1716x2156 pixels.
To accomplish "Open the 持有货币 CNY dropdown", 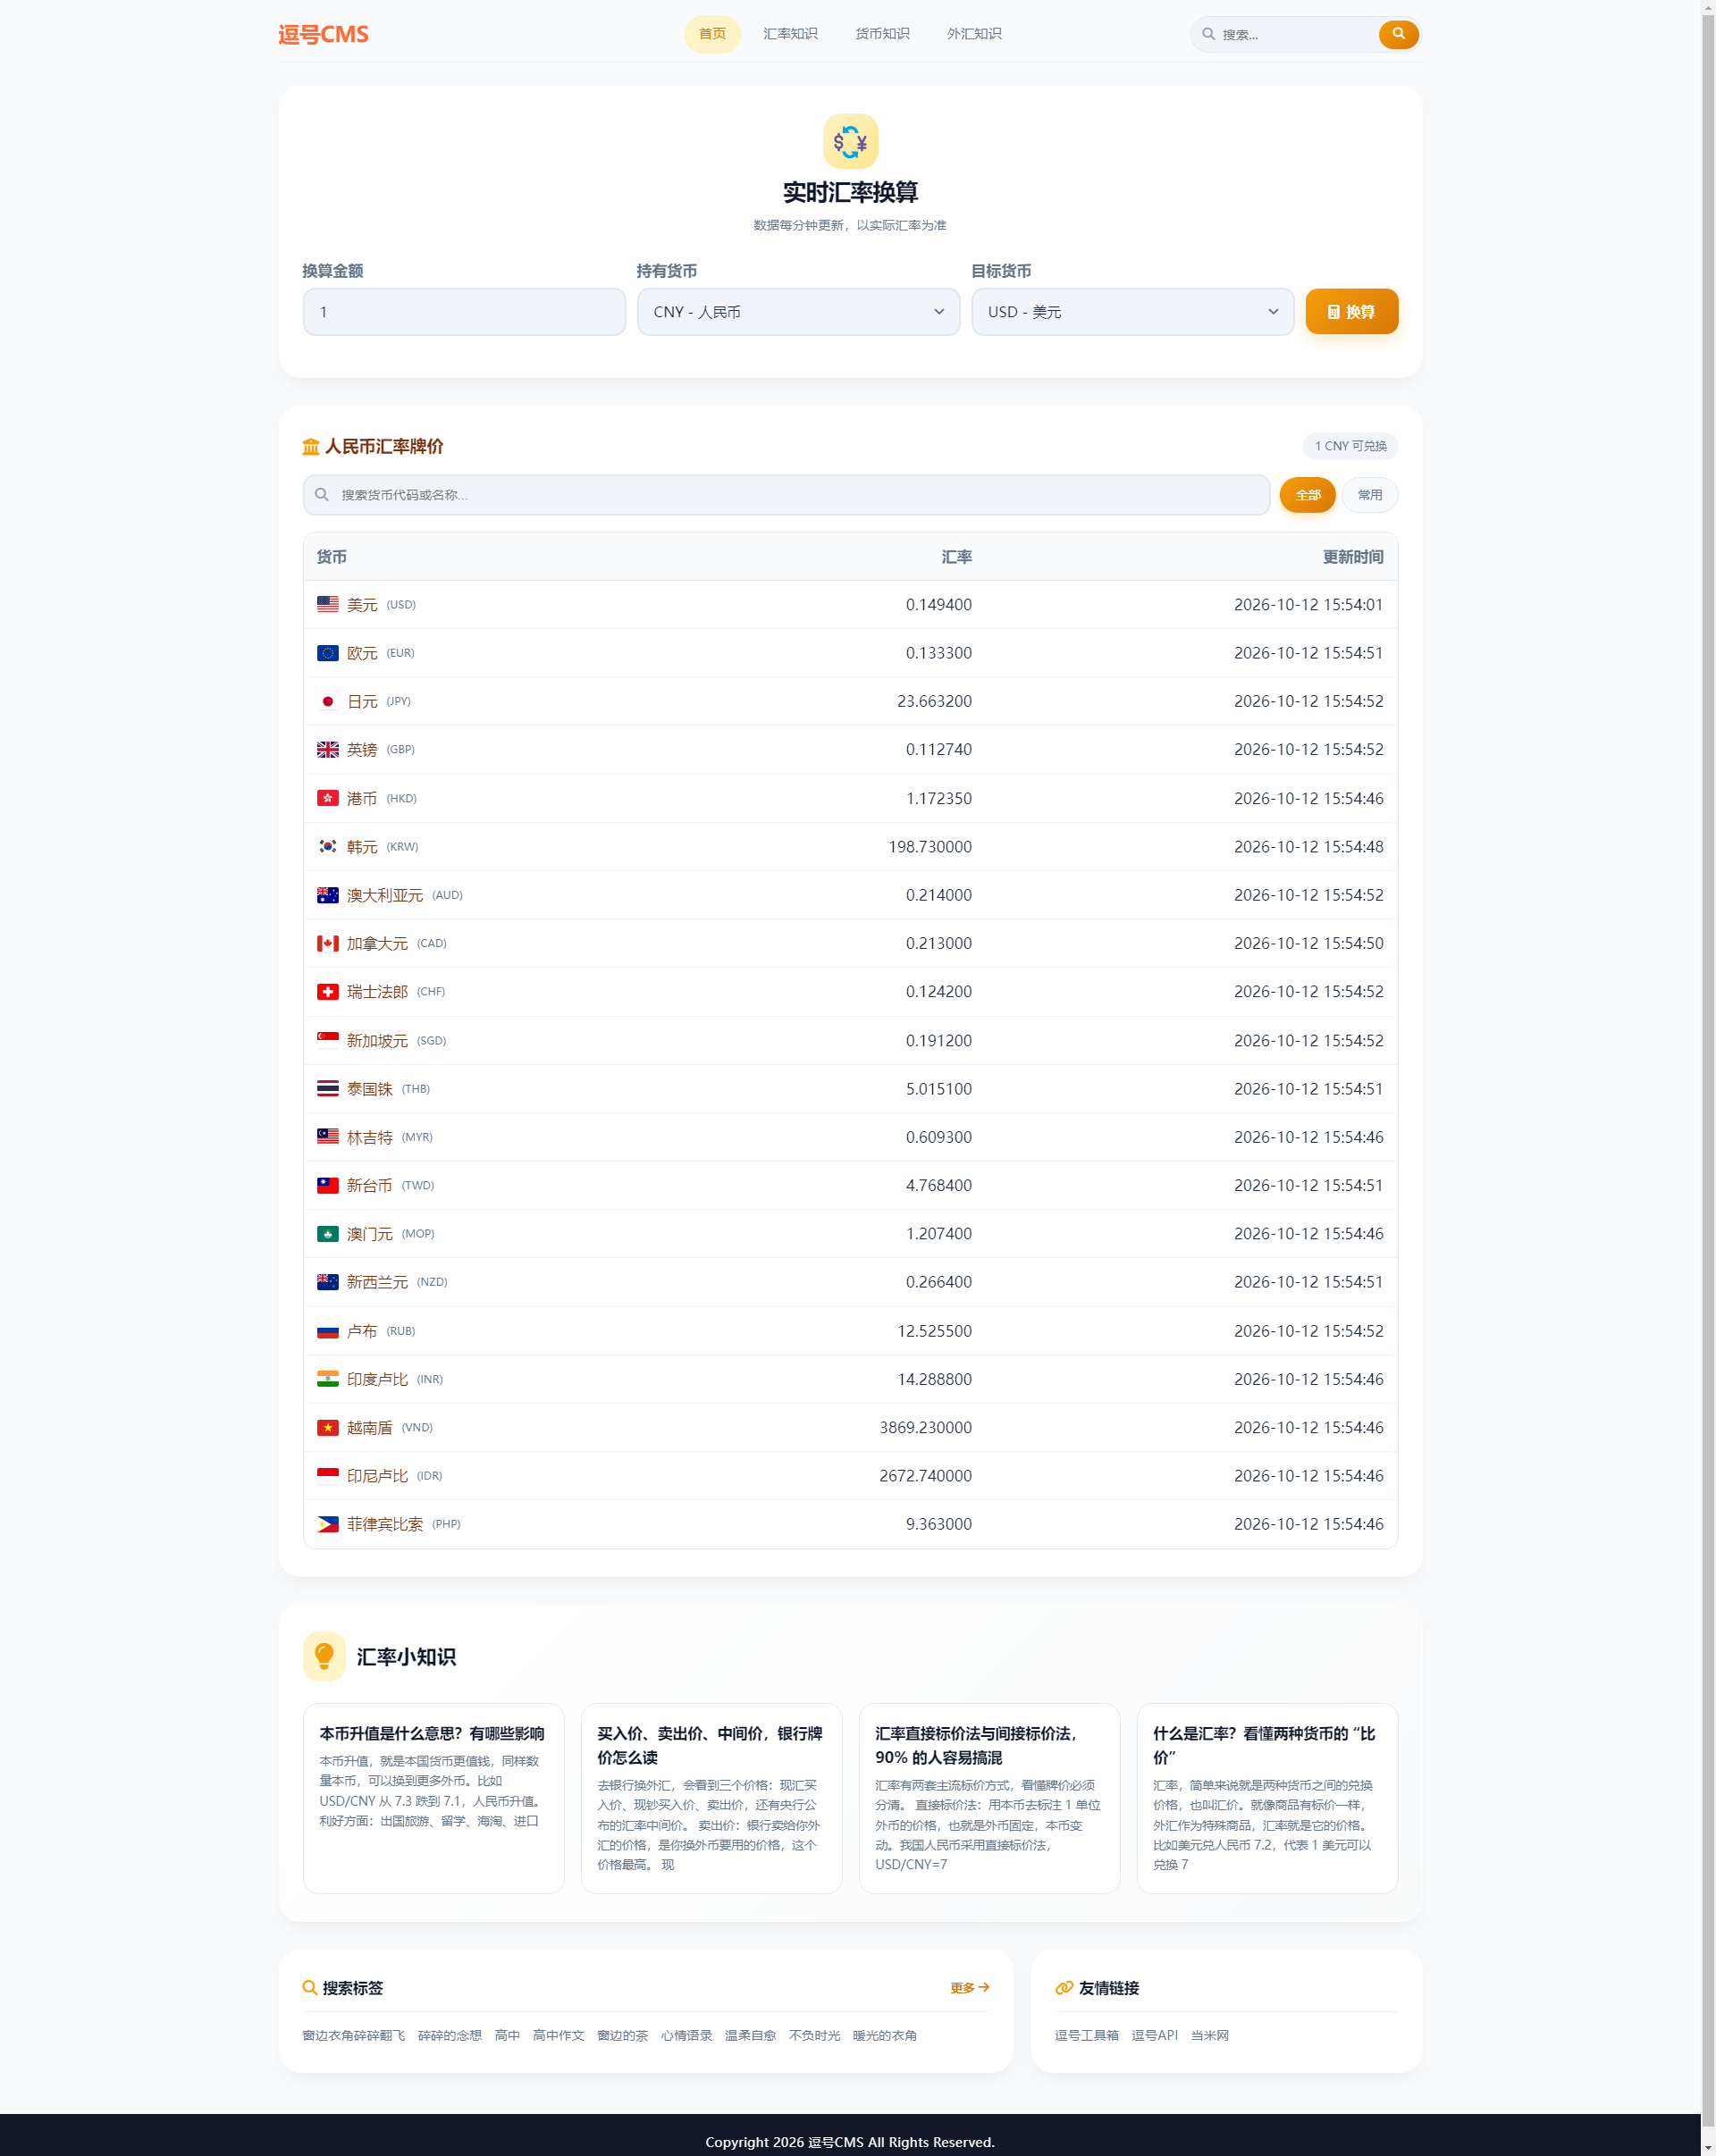I will tap(798, 312).
